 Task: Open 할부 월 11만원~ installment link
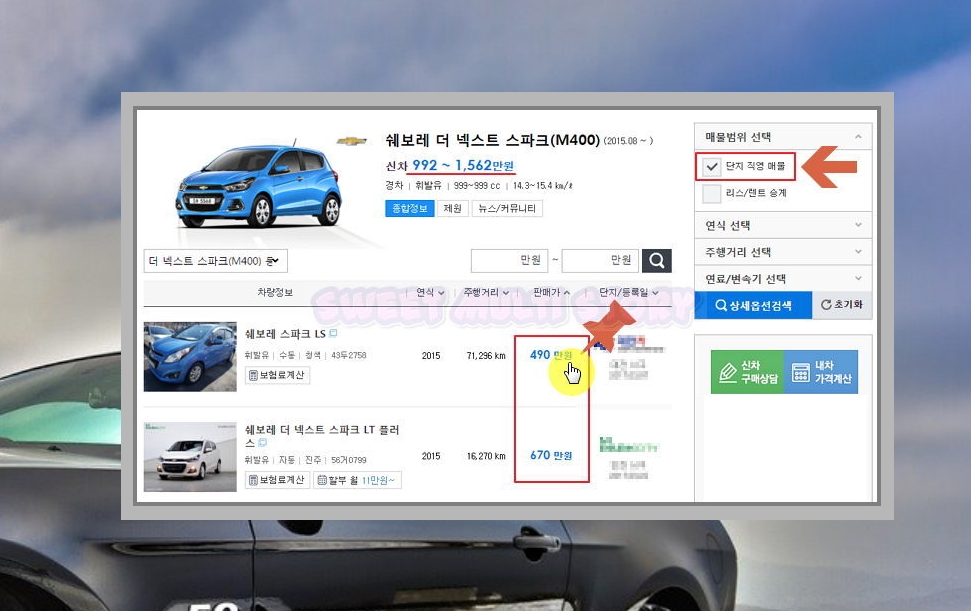coord(357,480)
